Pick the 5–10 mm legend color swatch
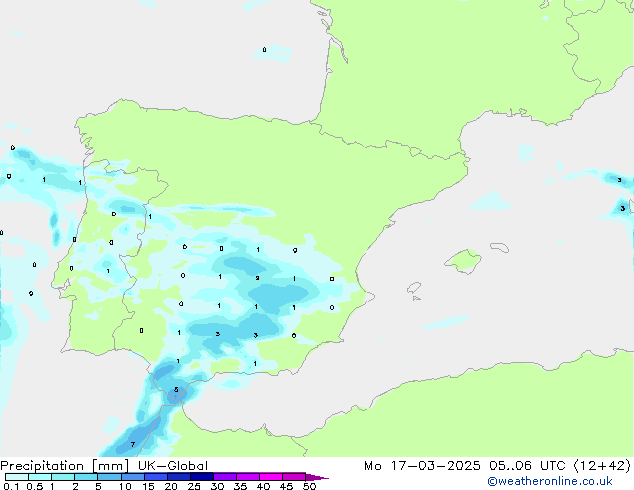 109,477
